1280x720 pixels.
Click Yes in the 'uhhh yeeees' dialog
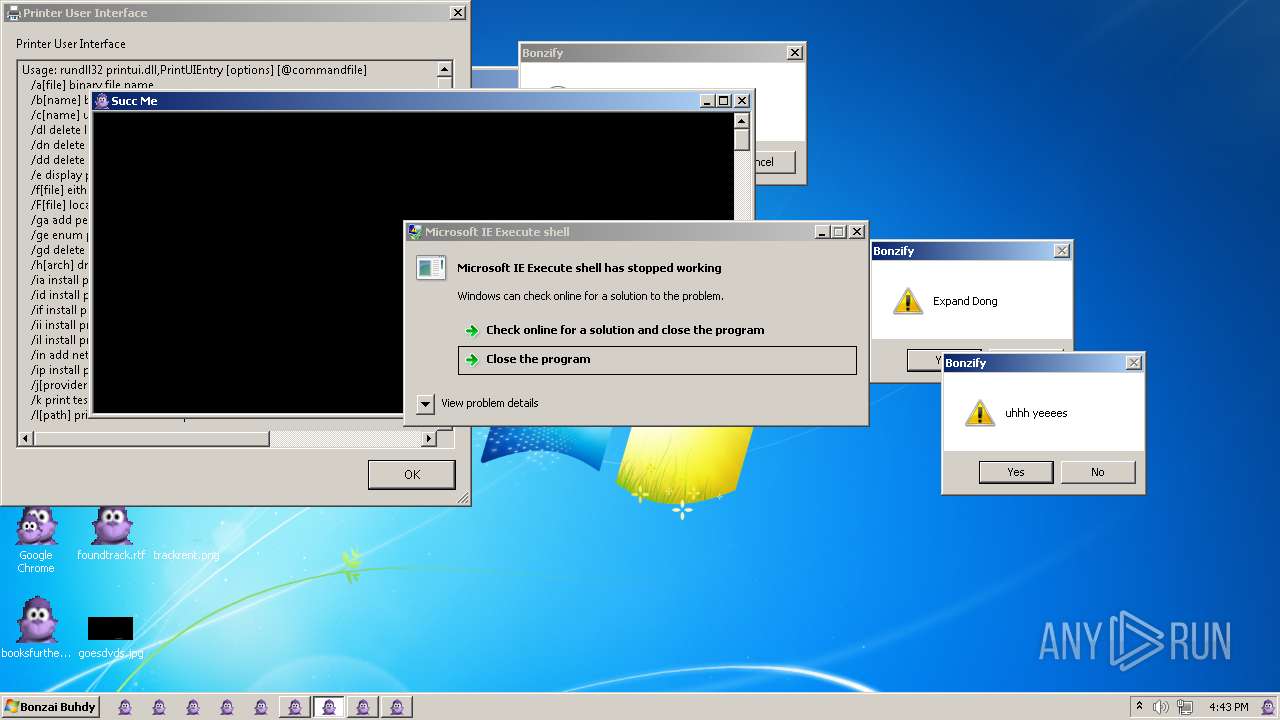tap(1016, 472)
